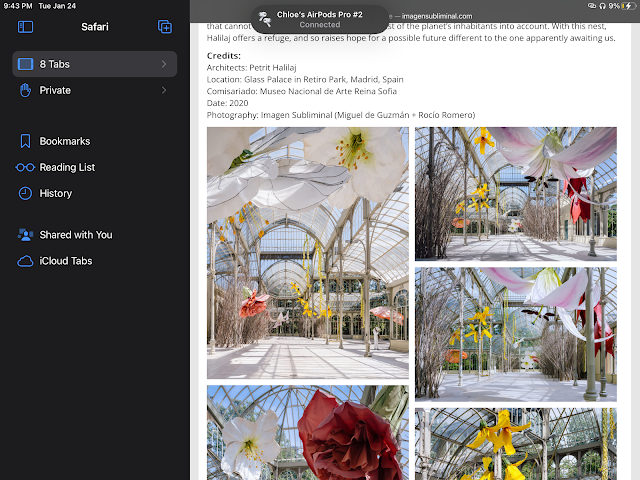Open the yellow flowers photo at bottom right
Viewport: 640px width, 480px height.
[516, 444]
